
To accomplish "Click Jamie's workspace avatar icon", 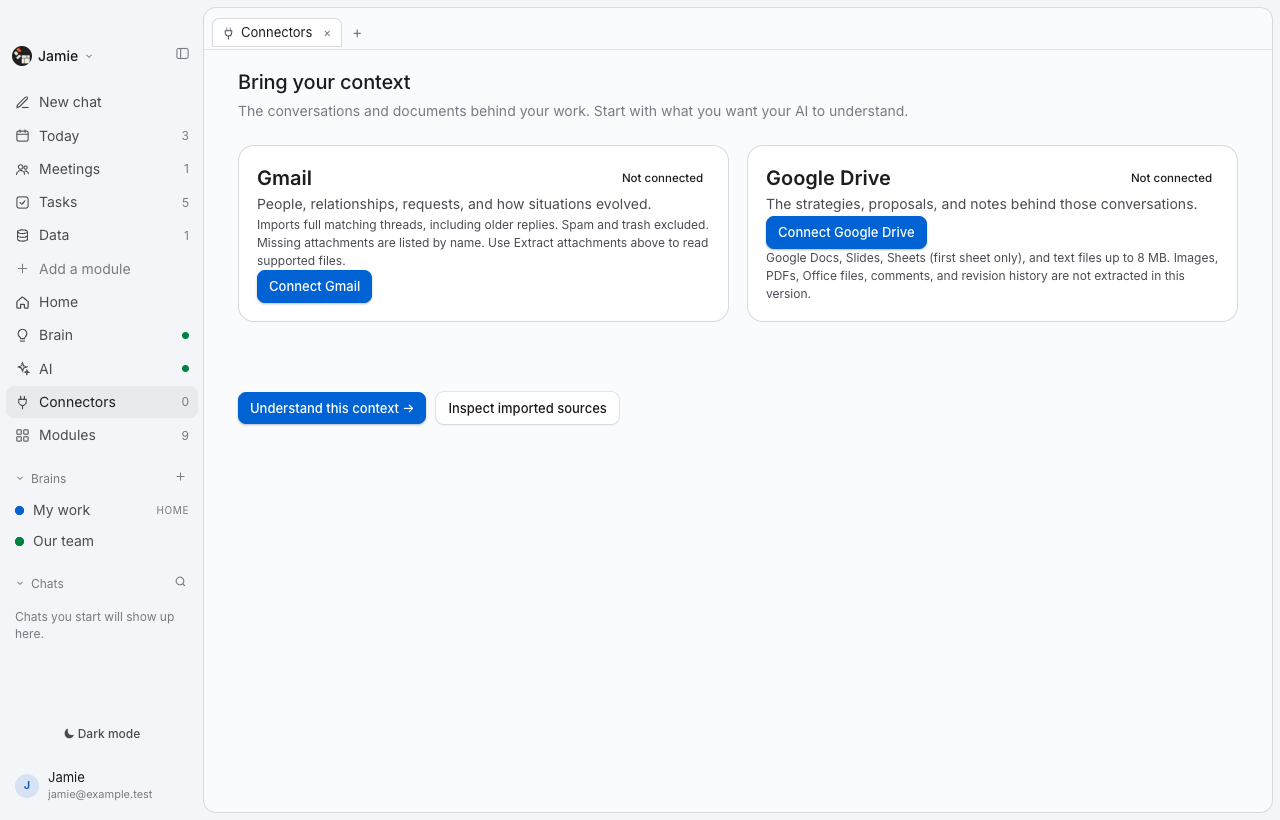I will tap(22, 56).
